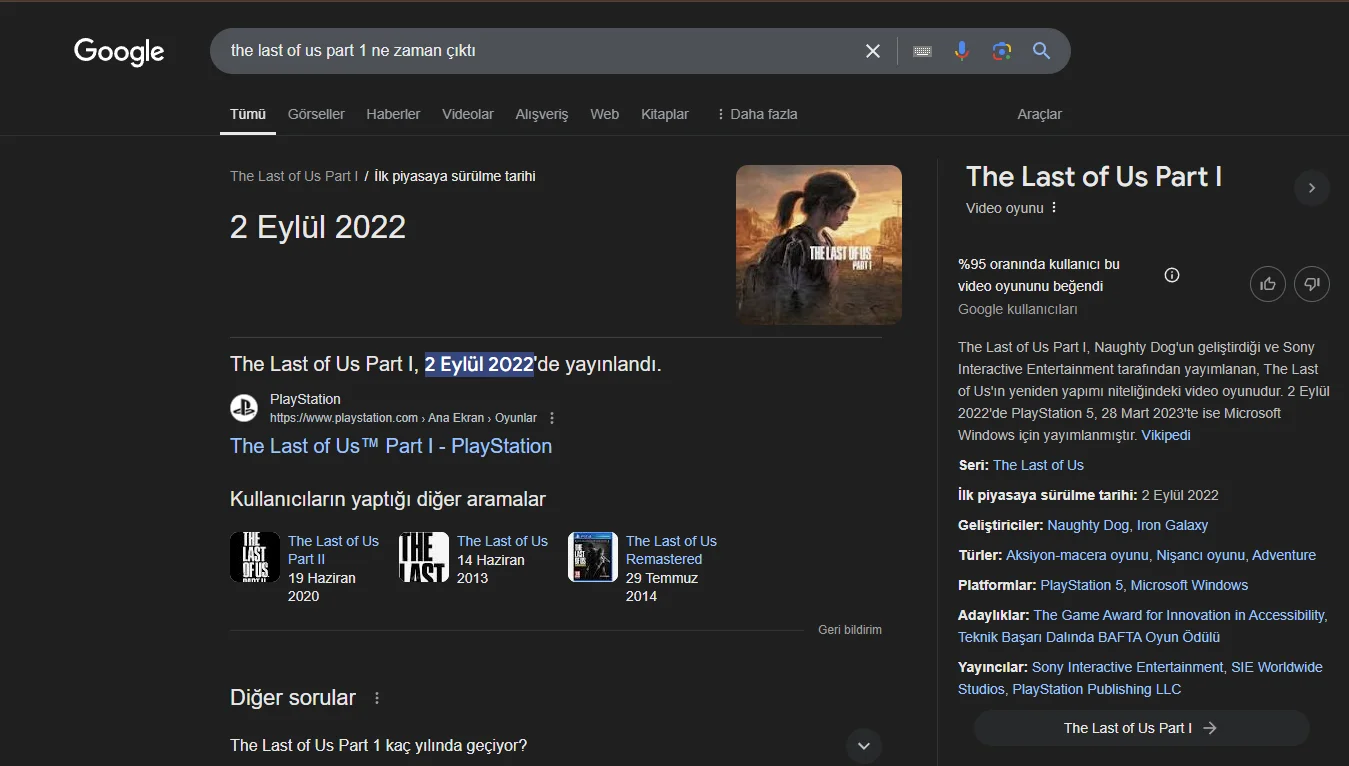Search by image with Google Lens
This screenshot has width=1349, height=766.
coord(1002,51)
